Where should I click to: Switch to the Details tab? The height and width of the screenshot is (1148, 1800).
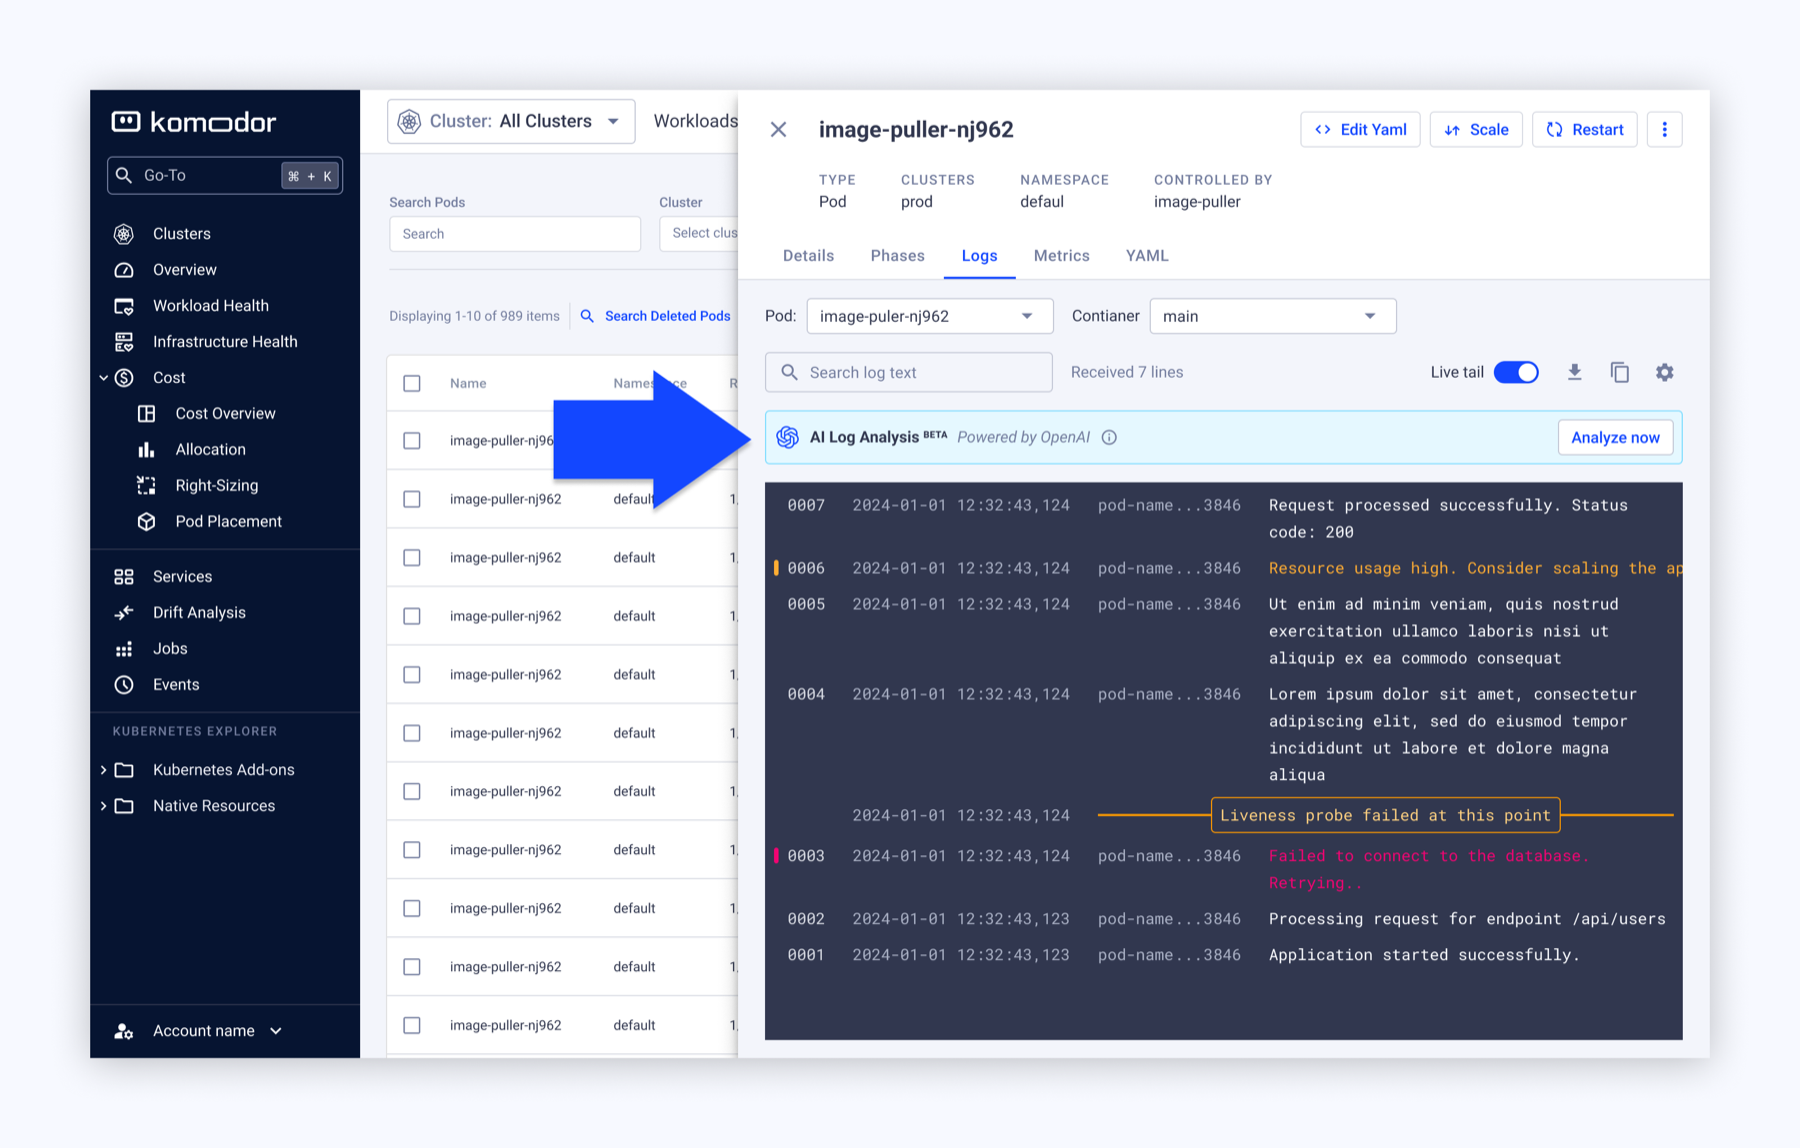(808, 256)
